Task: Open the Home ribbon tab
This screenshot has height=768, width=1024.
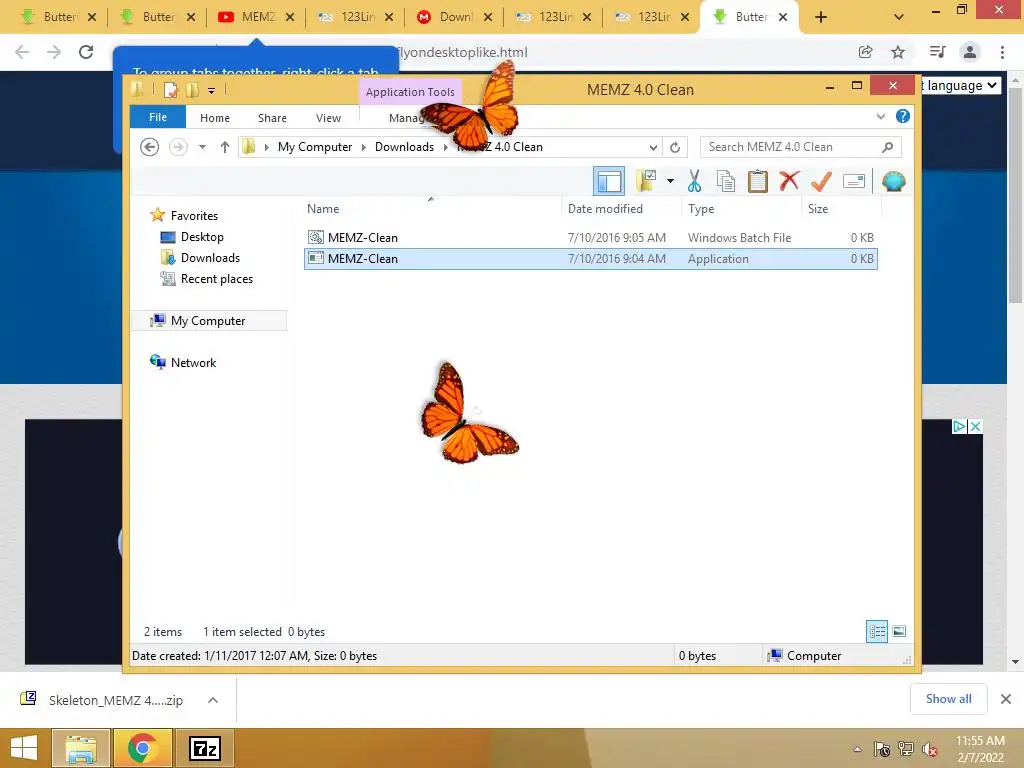Action: click(215, 118)
